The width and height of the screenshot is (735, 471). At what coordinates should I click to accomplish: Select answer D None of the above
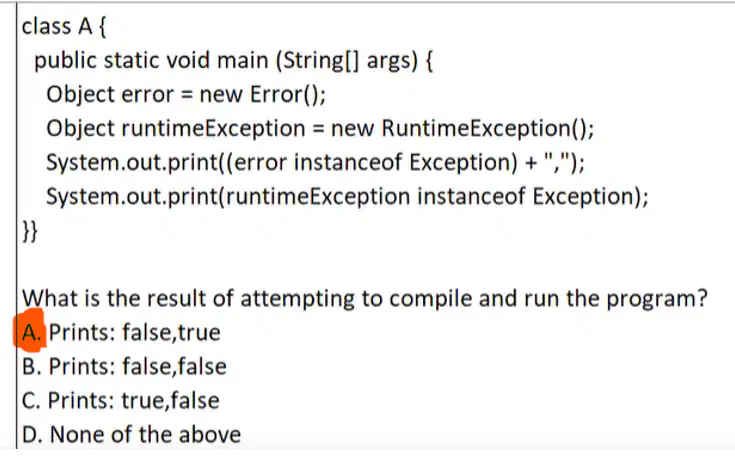(x=131, y=434)
